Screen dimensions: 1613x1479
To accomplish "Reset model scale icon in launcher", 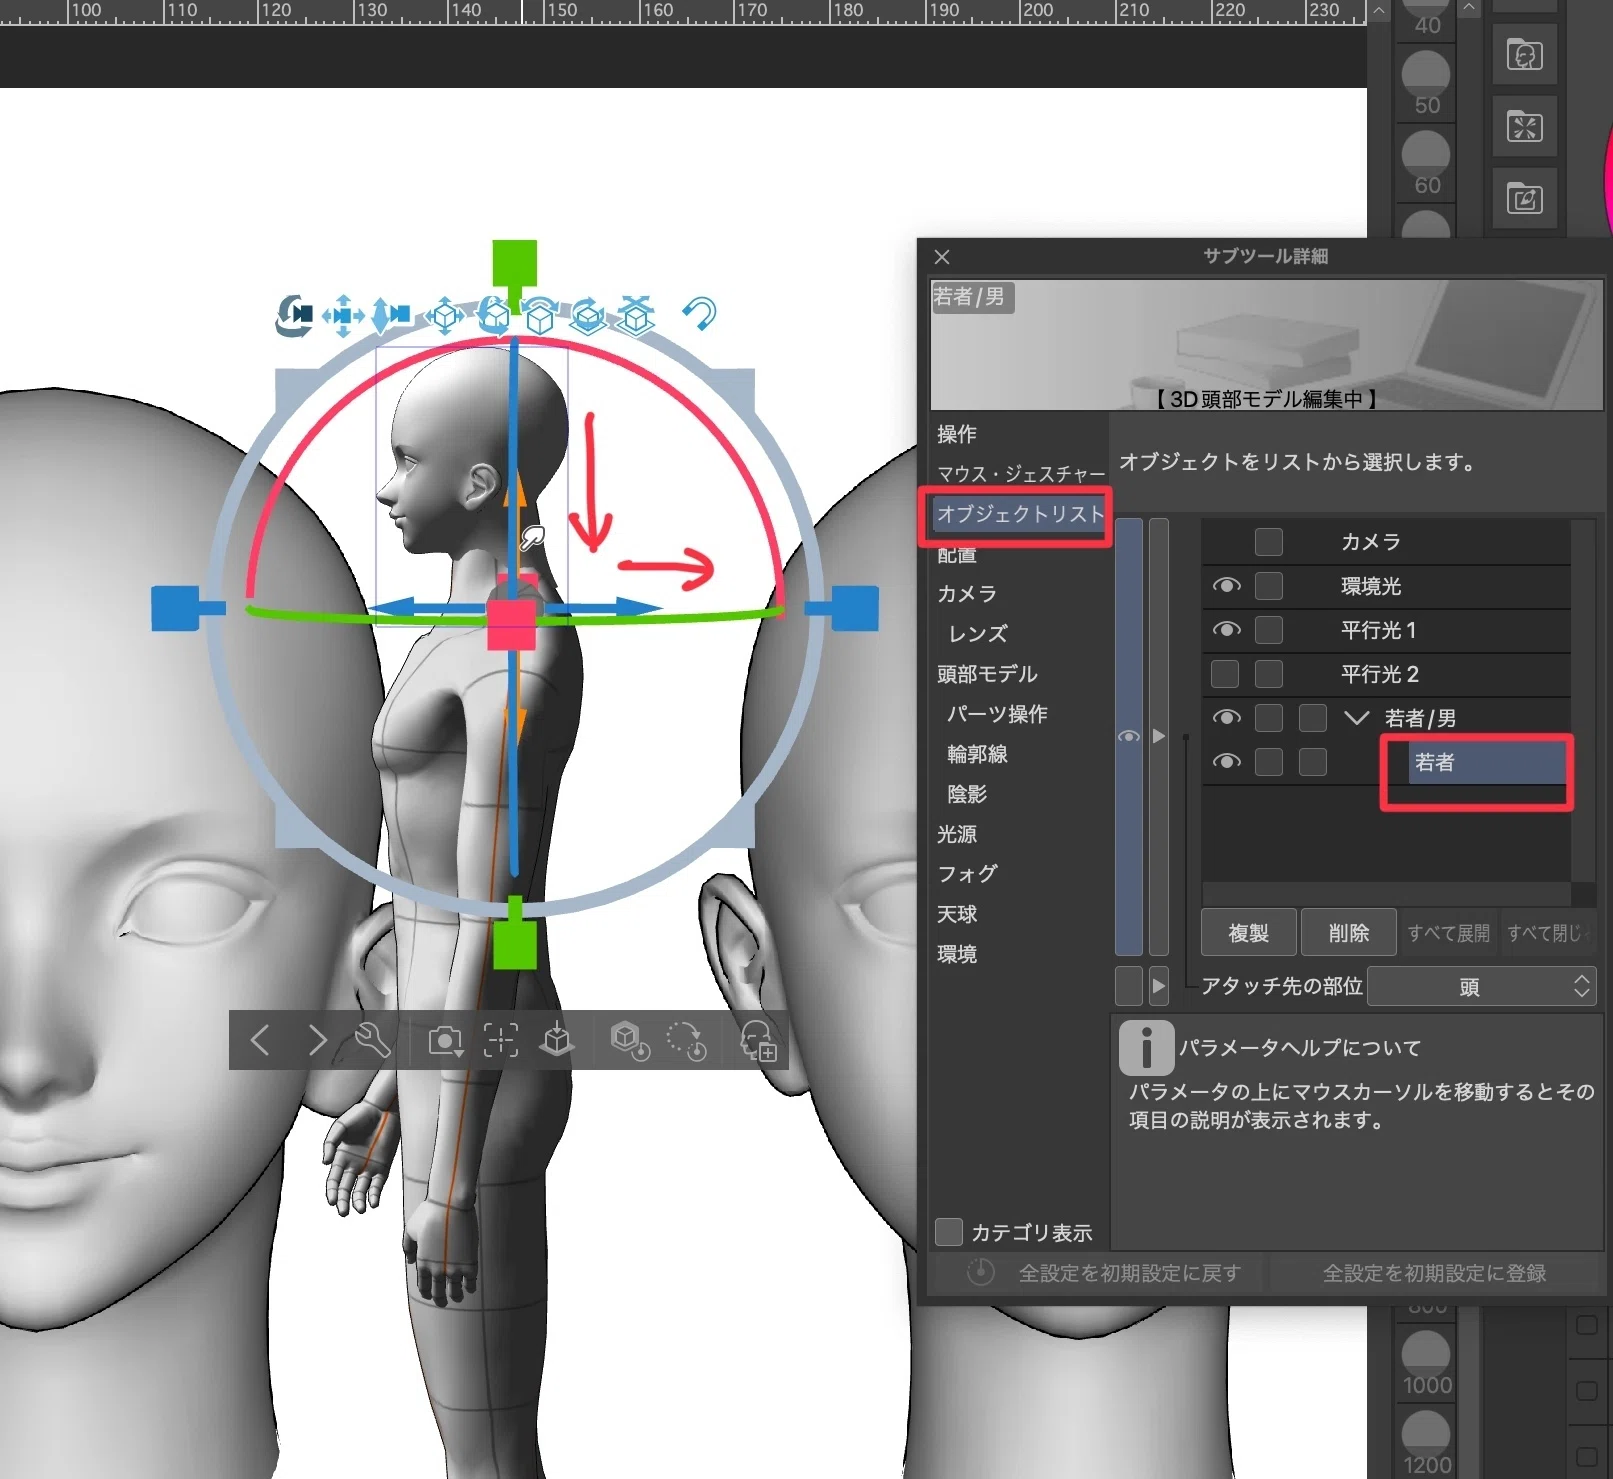I will [630, 1041].
